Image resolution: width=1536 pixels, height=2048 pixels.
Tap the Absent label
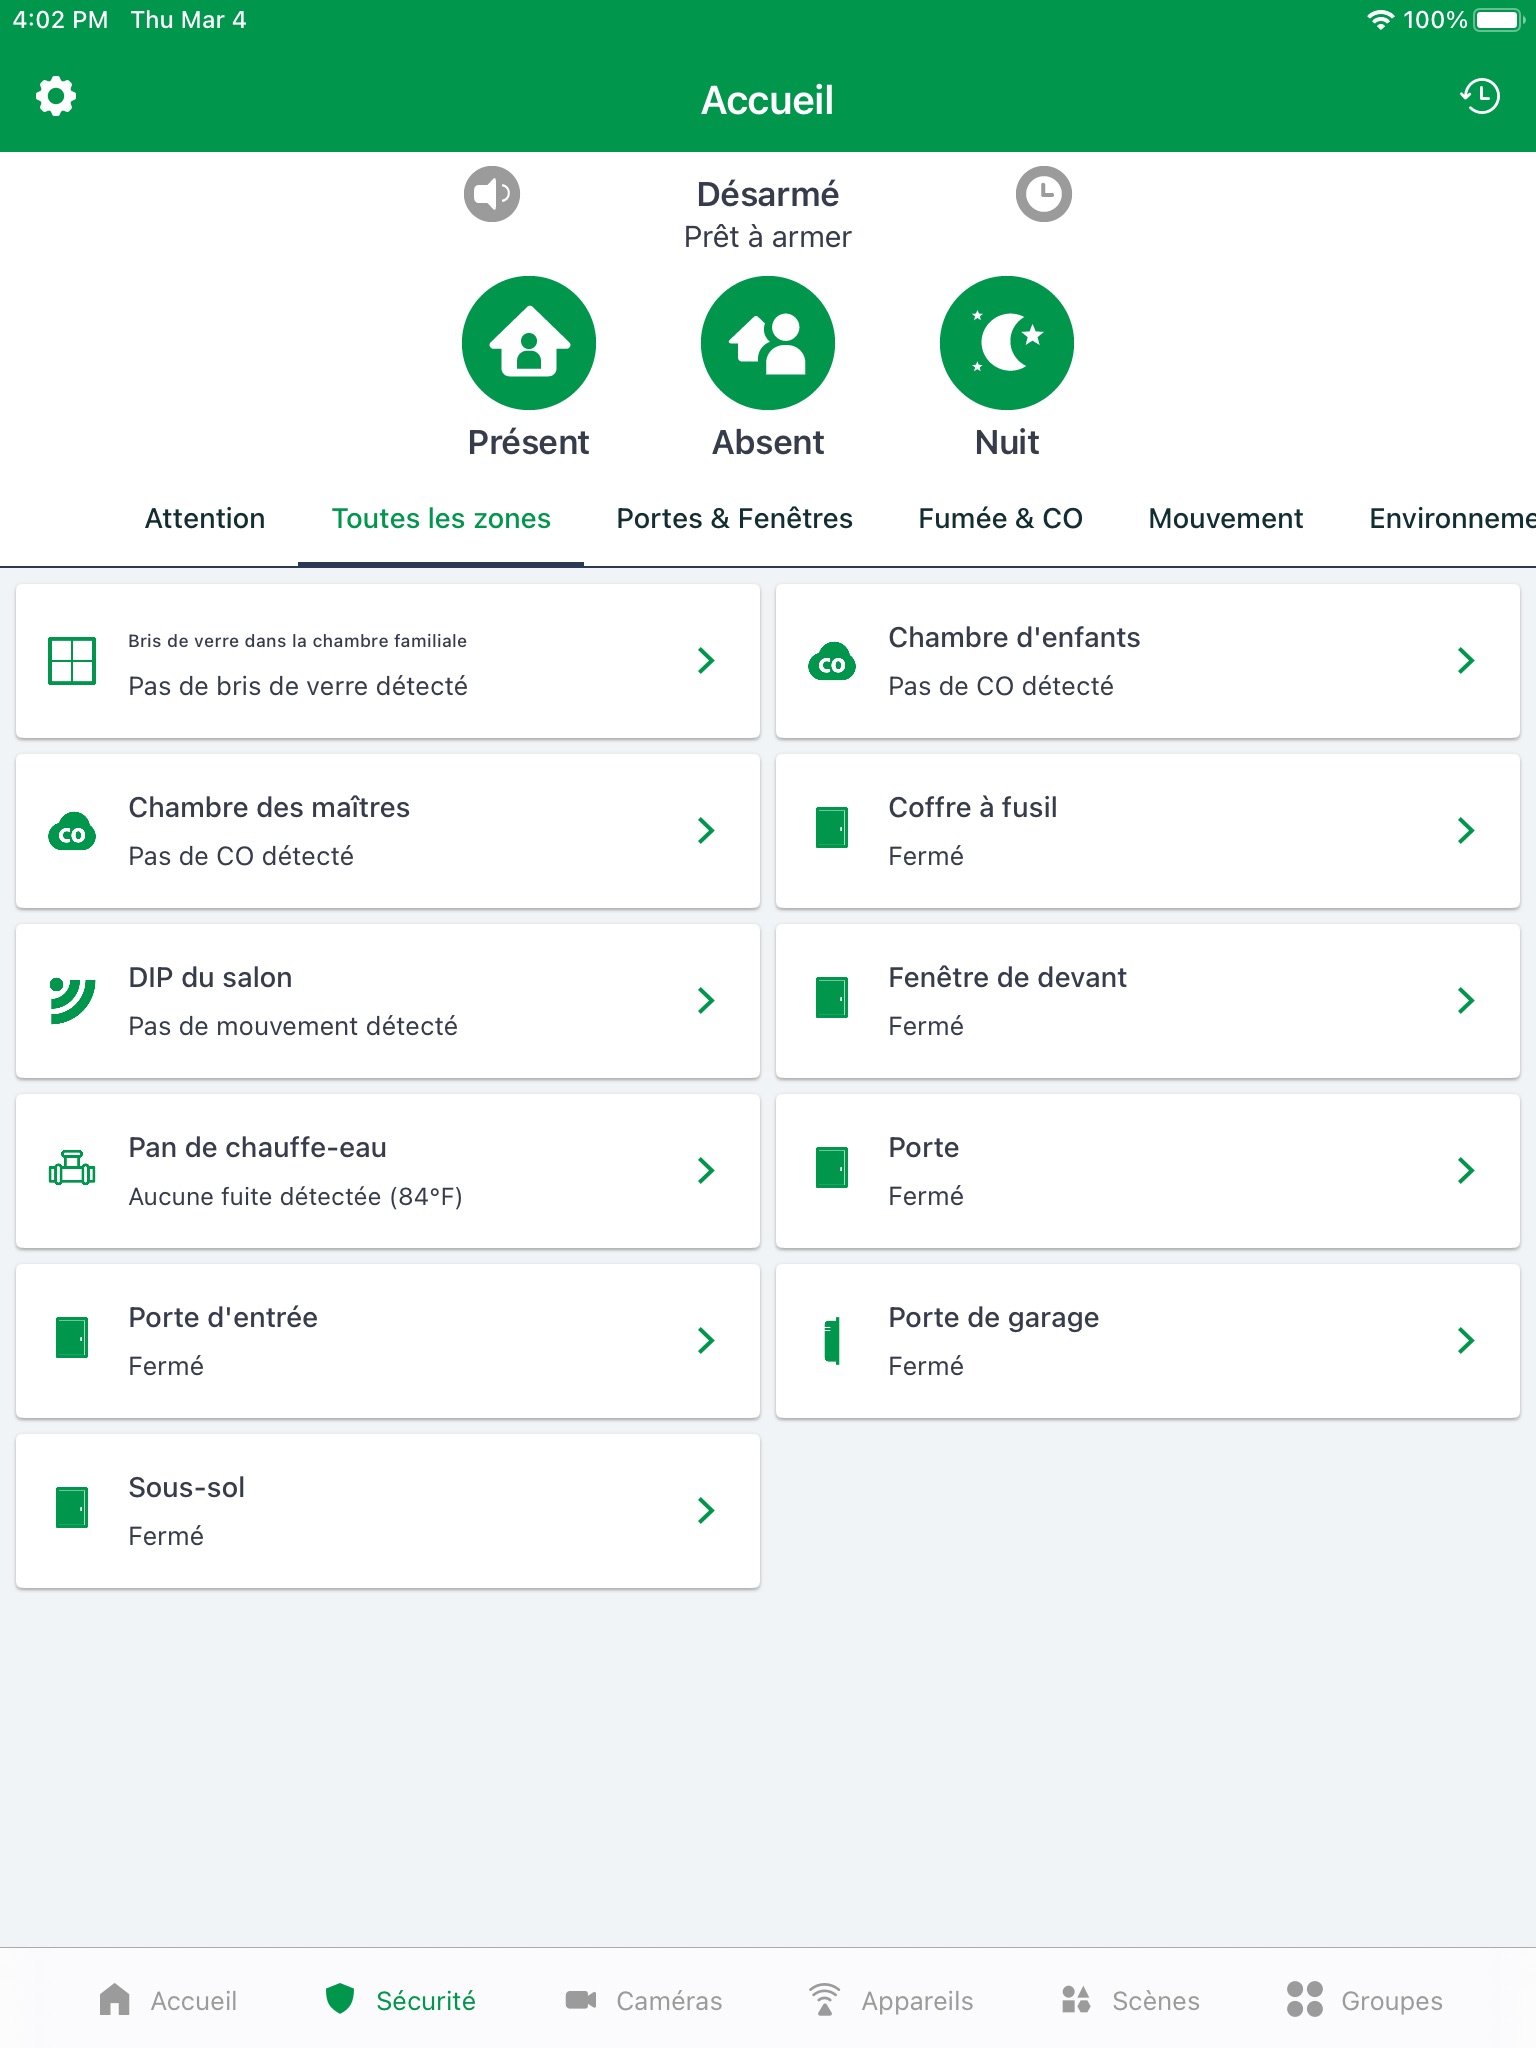point(768,442)
